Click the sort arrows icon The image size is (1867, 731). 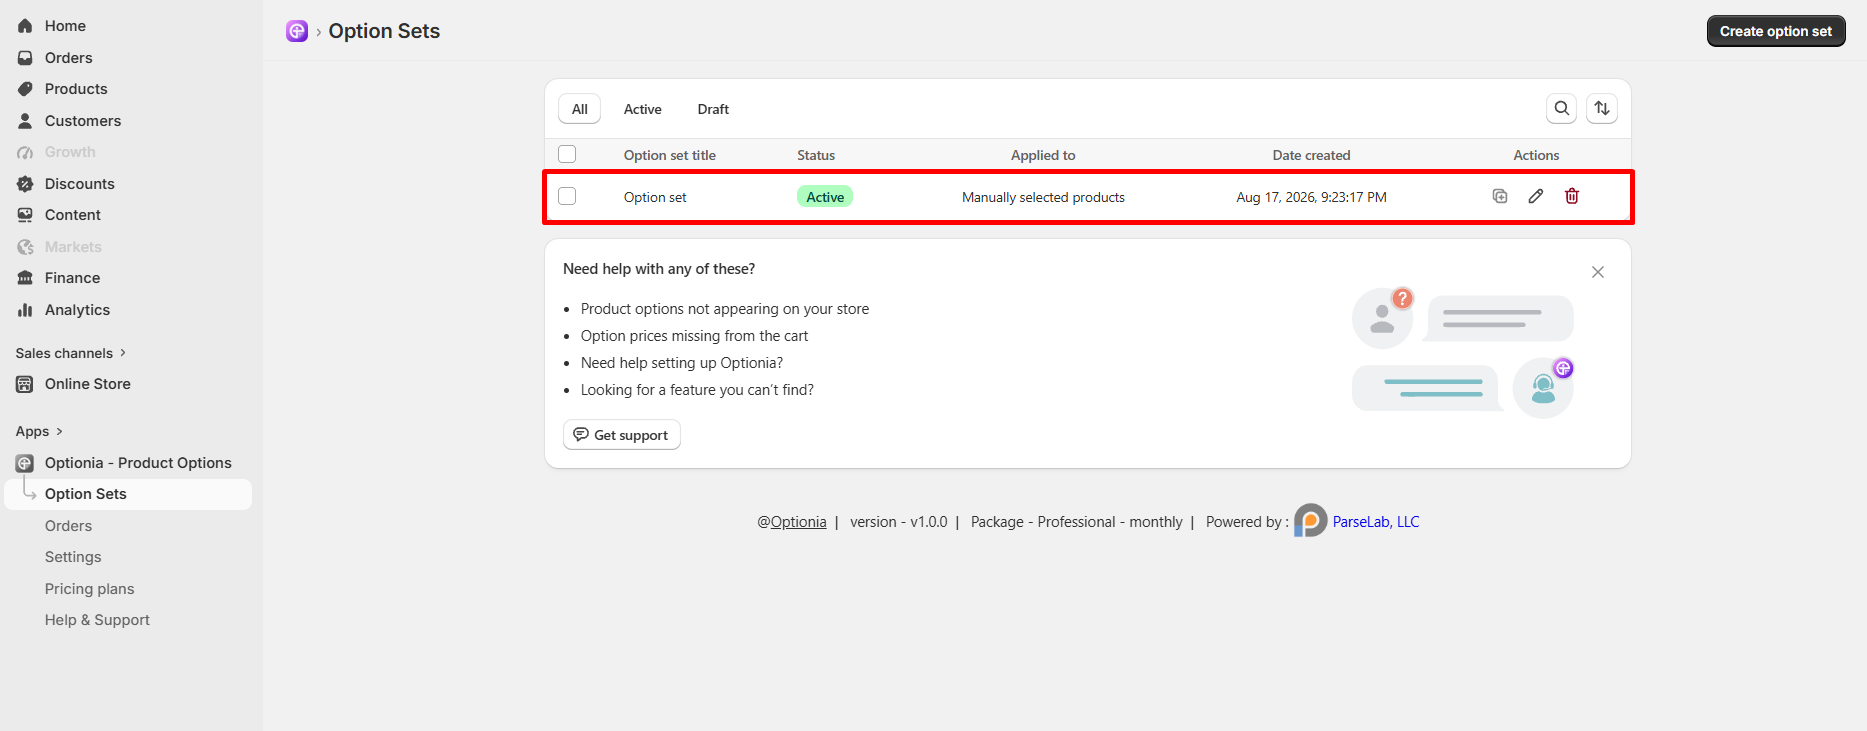(x=1602, y=108)
